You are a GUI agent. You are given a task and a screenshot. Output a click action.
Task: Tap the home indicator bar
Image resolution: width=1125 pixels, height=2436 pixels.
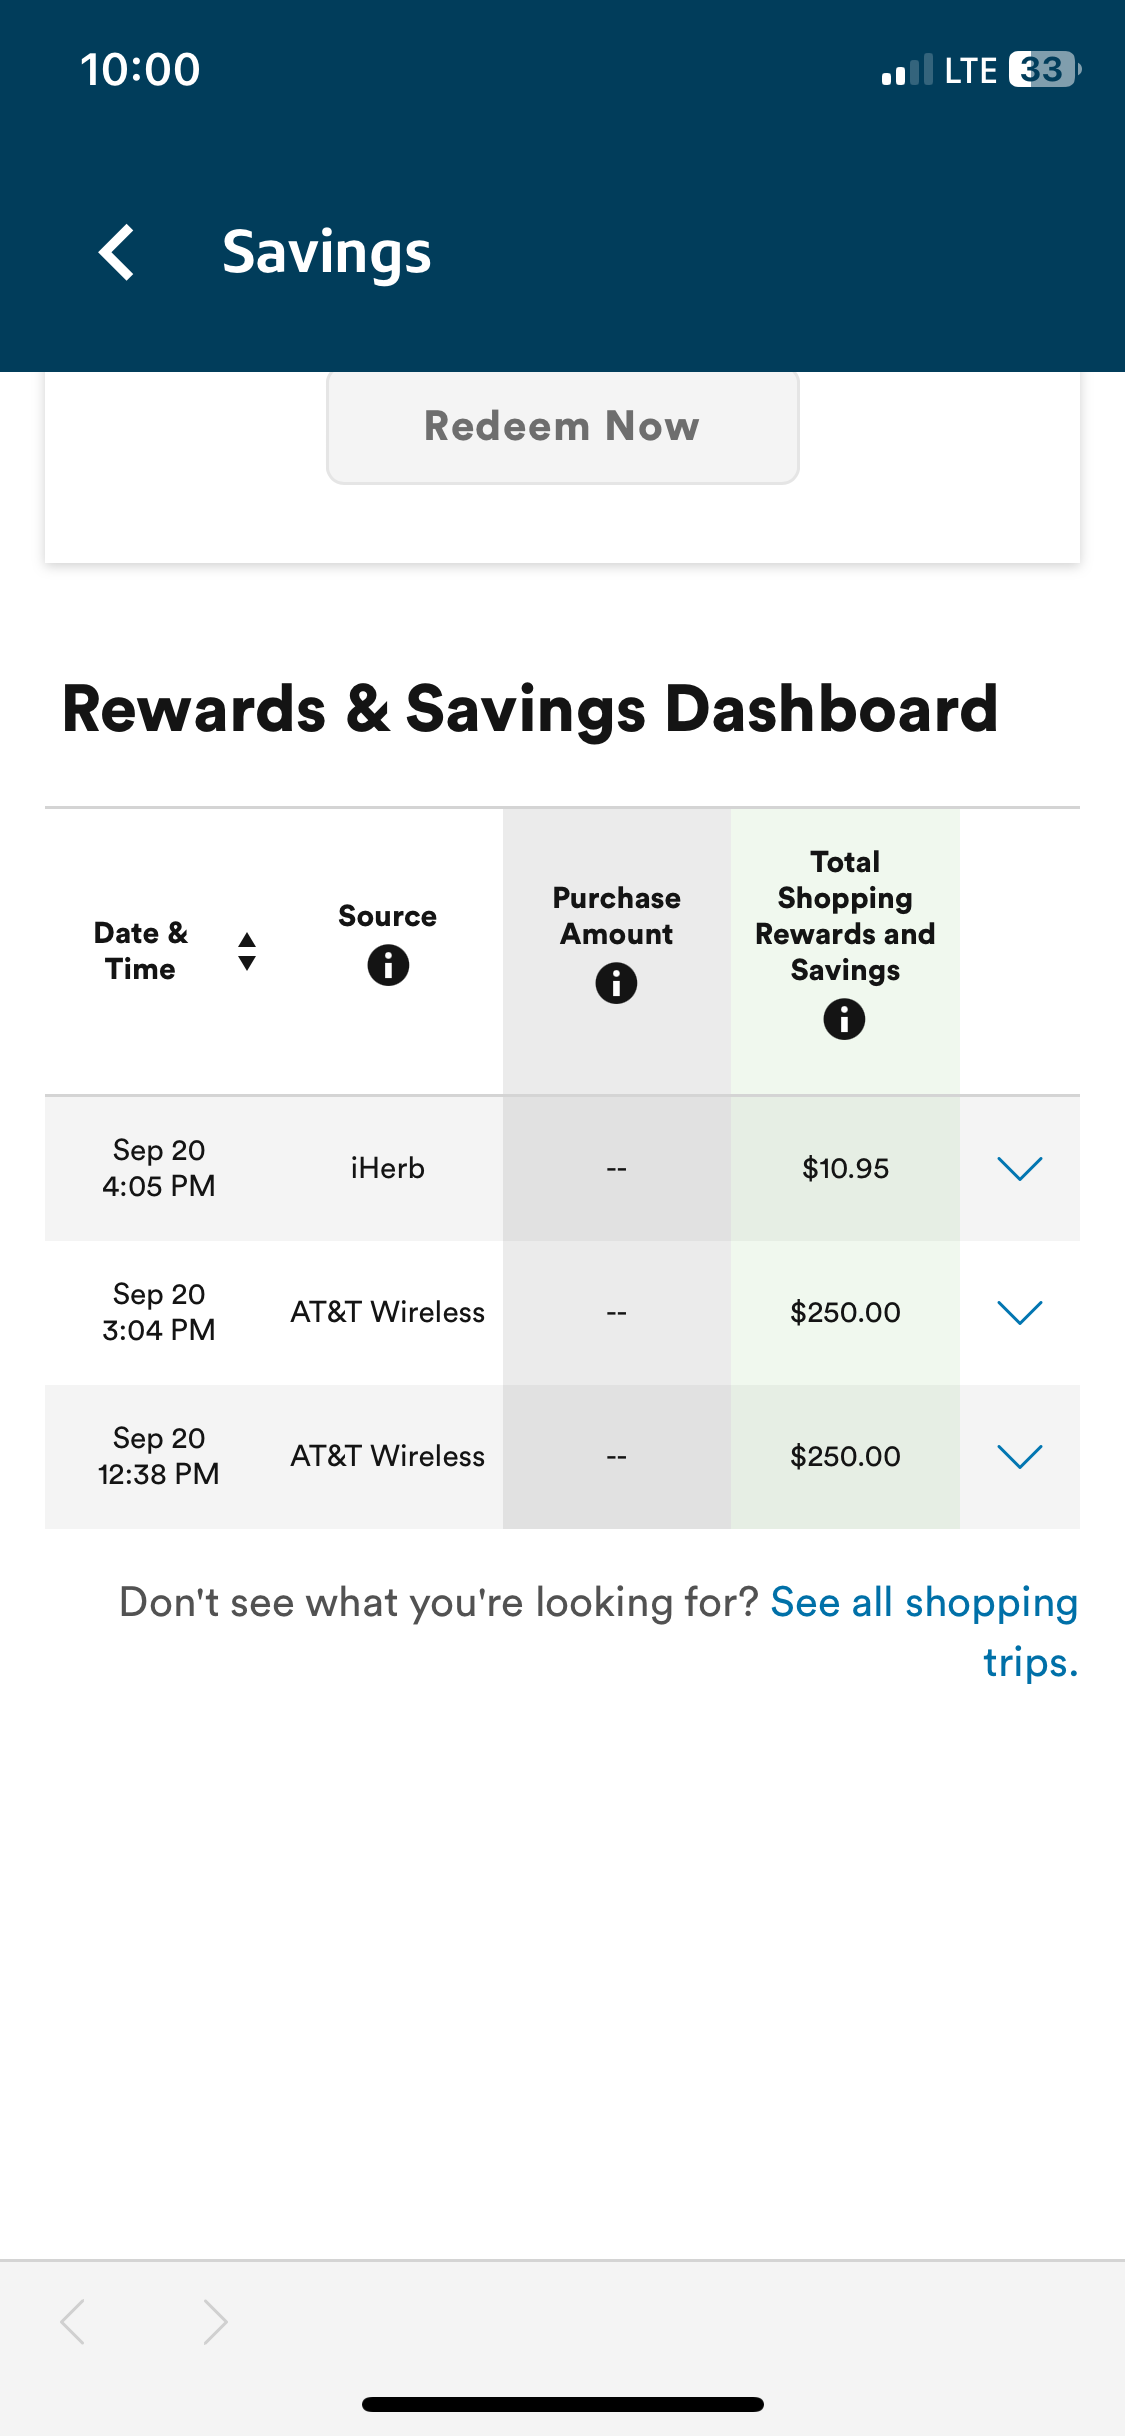tap(562, 2404)
